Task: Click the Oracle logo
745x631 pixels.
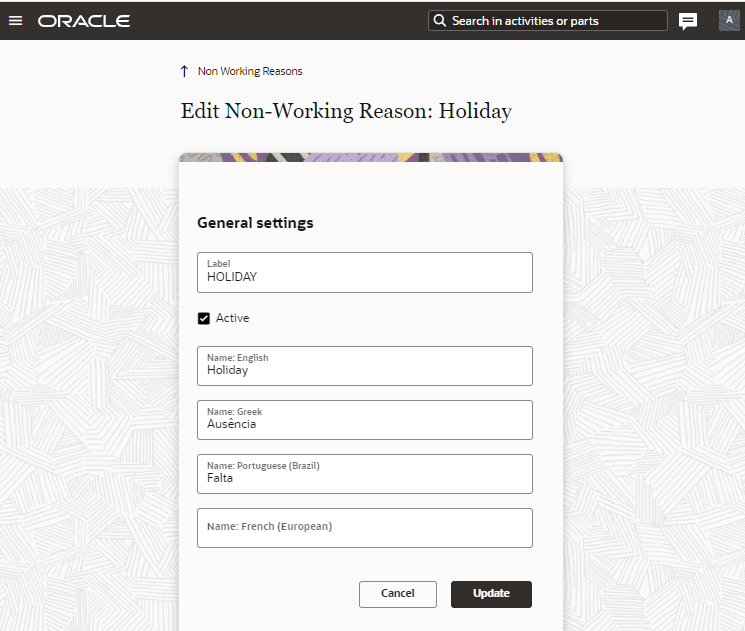Action: pos(84,21)
